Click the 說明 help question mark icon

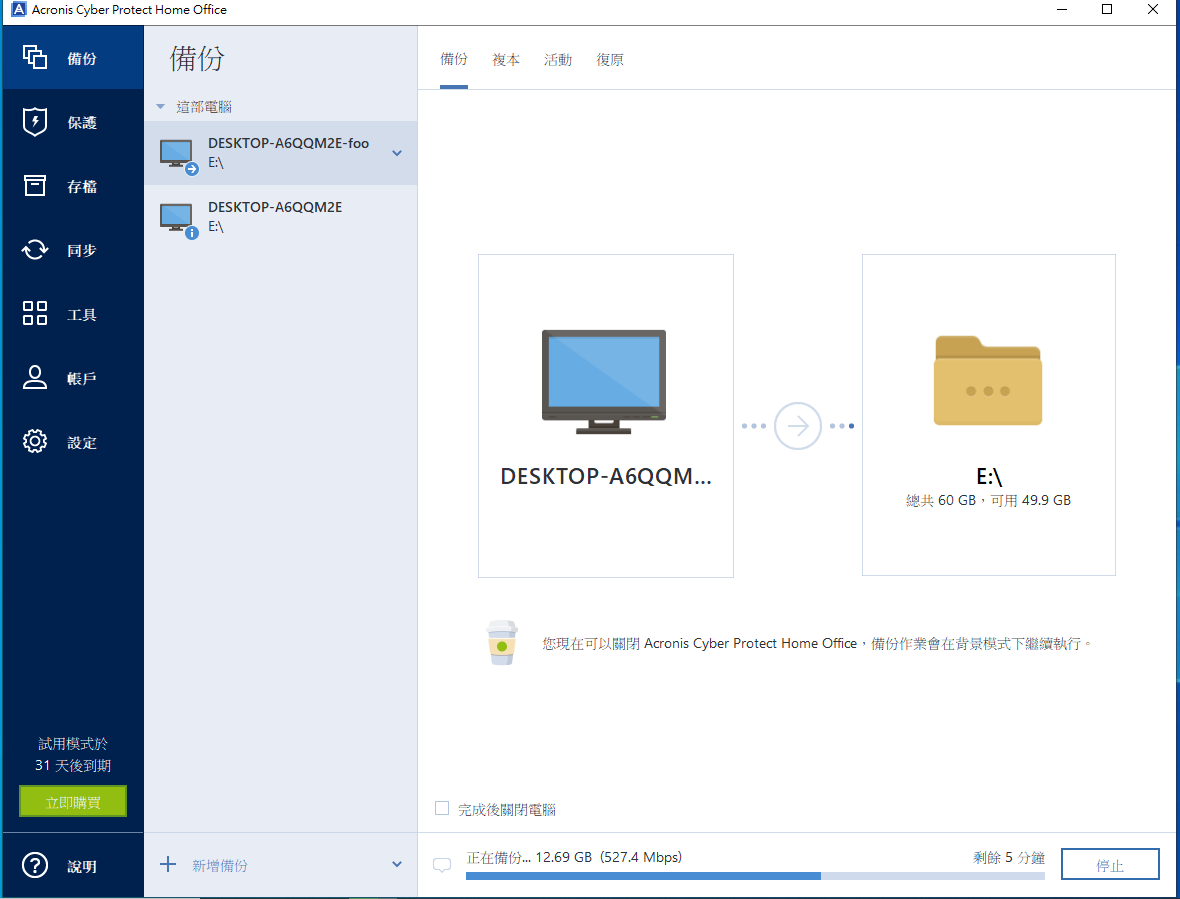point(35,866)
